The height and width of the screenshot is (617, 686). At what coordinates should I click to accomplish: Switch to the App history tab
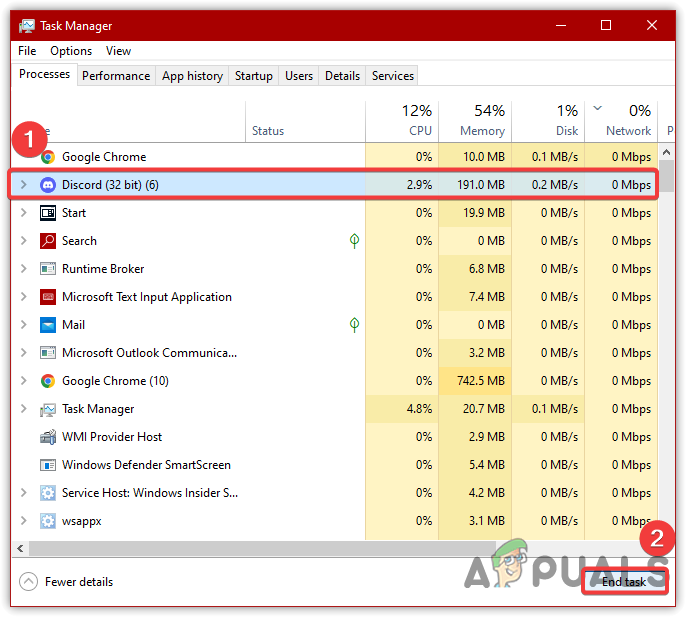192,76
